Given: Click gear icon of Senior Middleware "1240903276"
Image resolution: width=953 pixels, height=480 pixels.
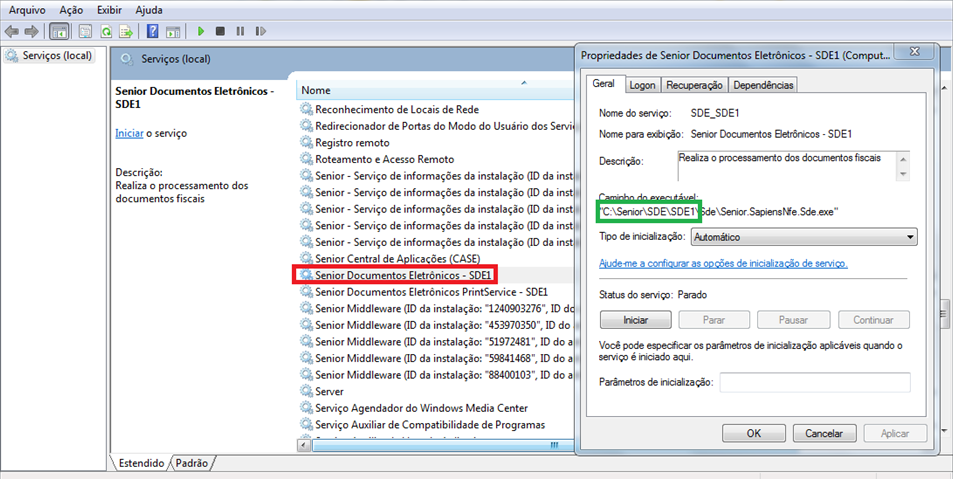Looking at the screenshot, I should pos(306,309).
